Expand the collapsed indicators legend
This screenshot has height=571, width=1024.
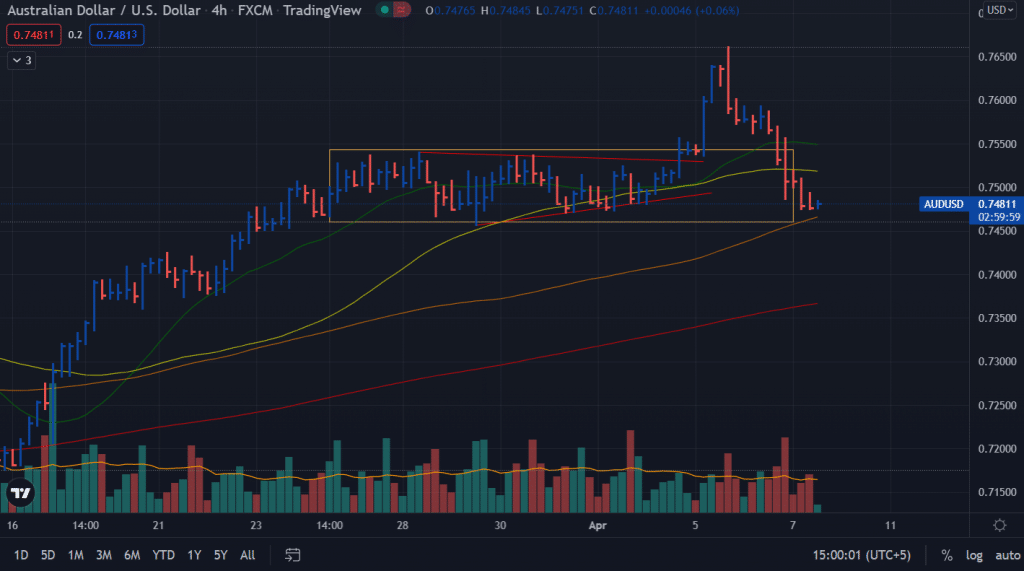(22, 60)
